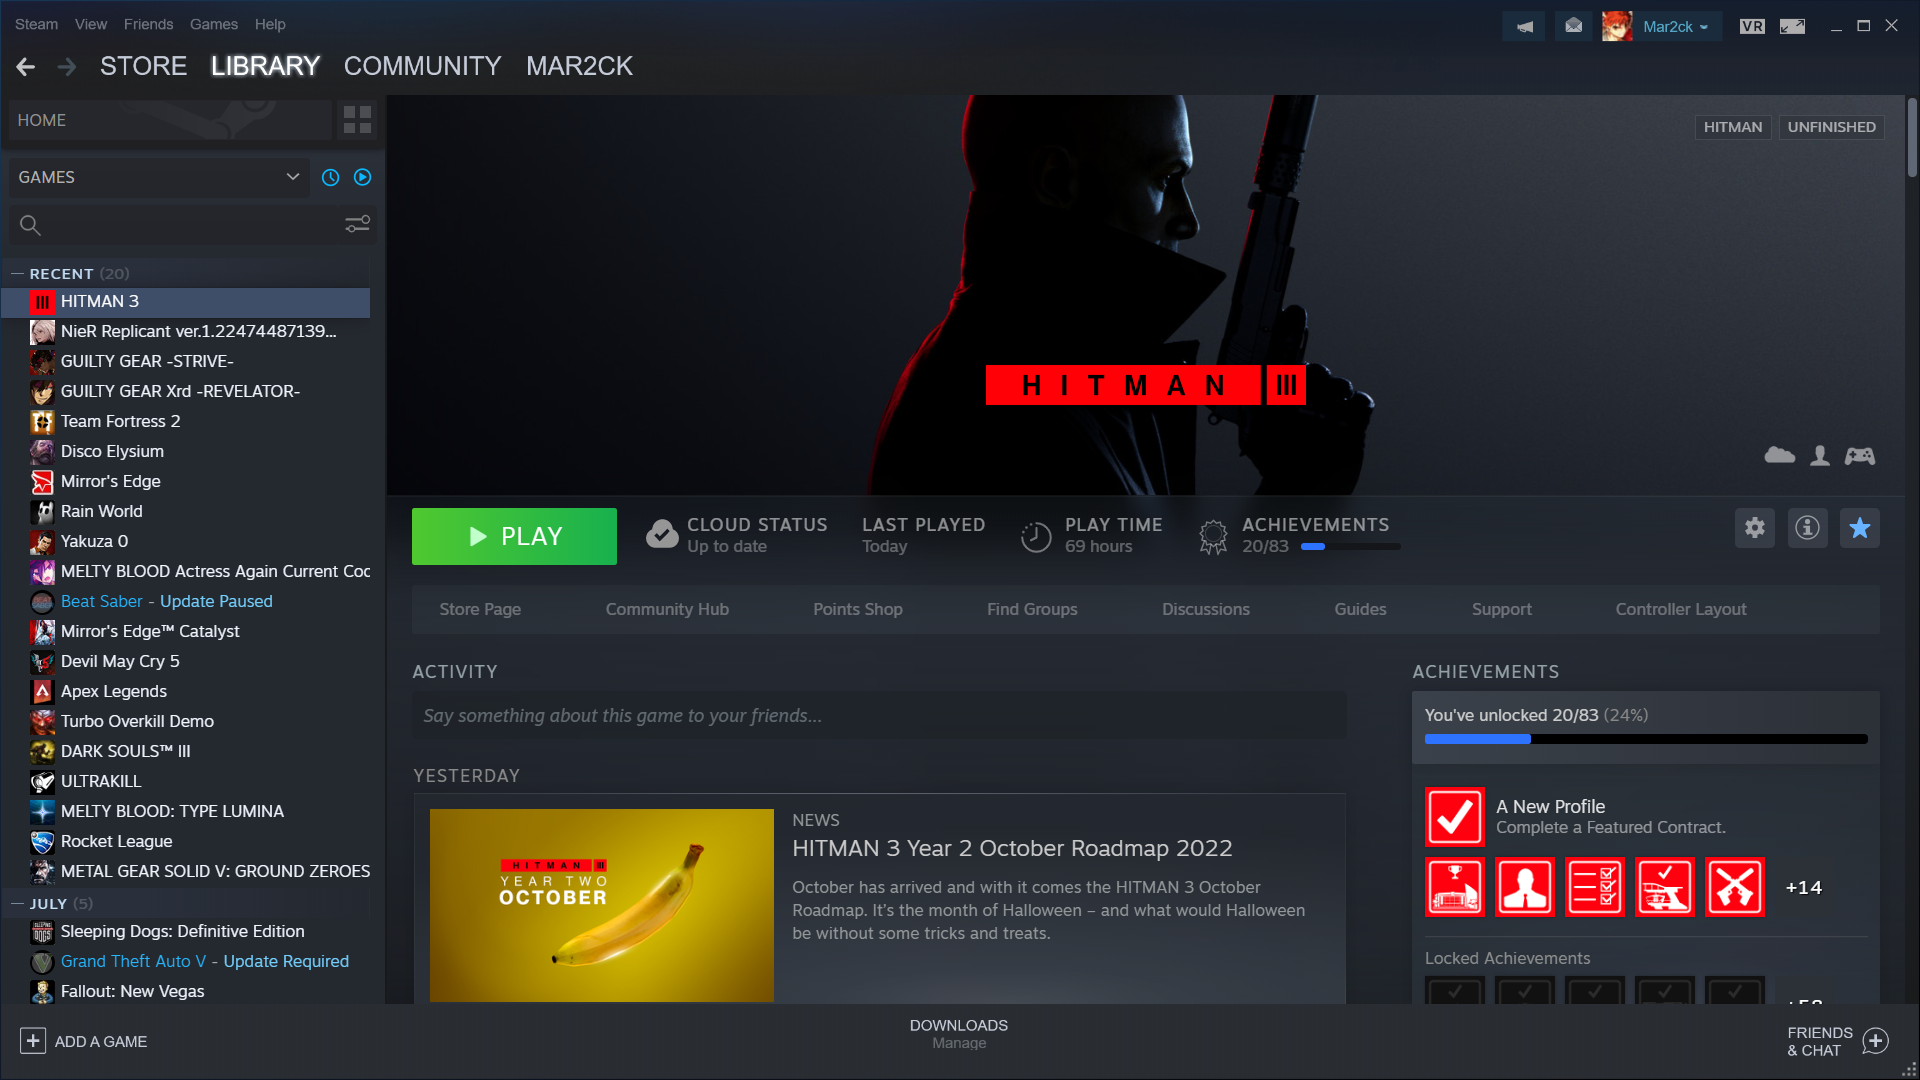Go to the STORE tab
This screenshot has width=1920, height=1080.
(x=143, y=66)
